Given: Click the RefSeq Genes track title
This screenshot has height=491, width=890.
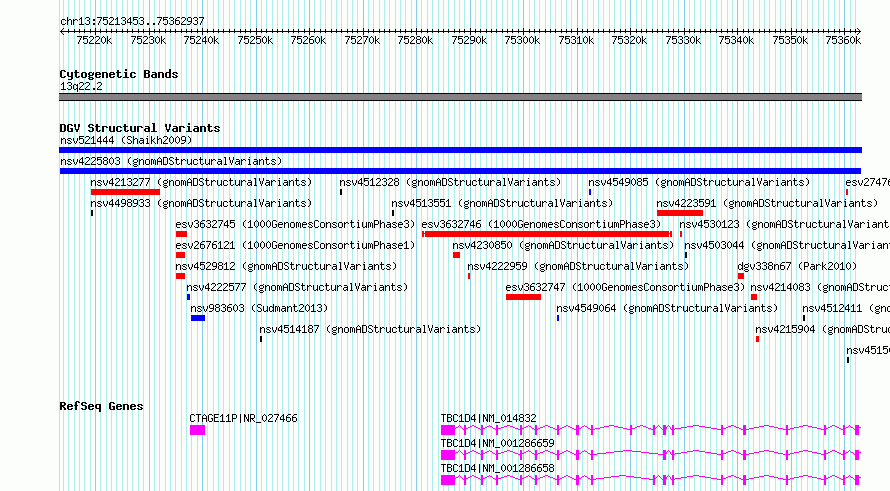Looking at the screenshot, I should [x=102, y=406].
